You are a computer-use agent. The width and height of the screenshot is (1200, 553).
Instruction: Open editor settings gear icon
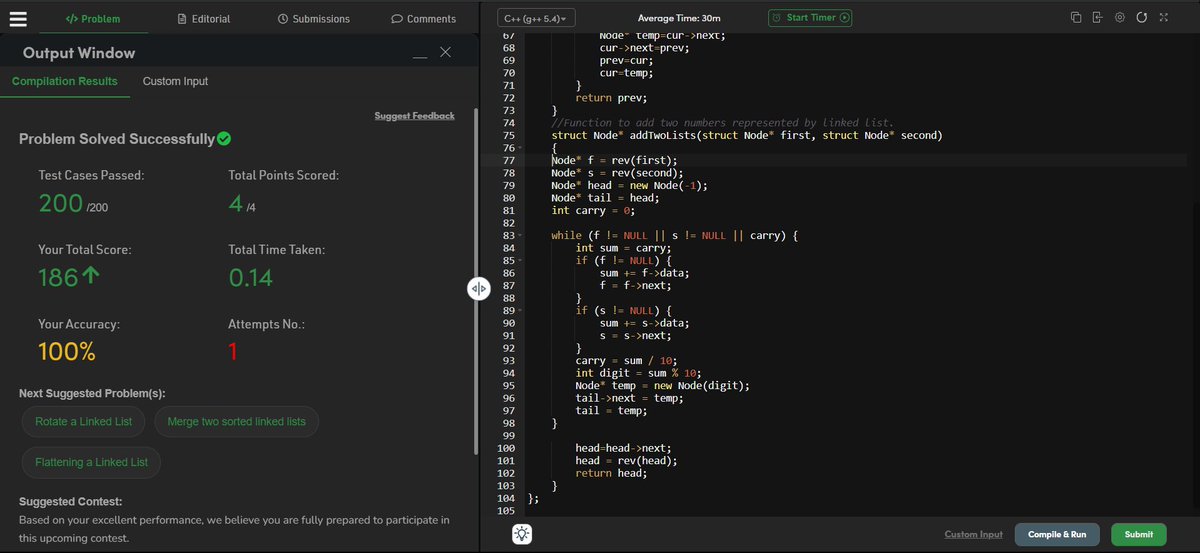tap(1120, 17)
